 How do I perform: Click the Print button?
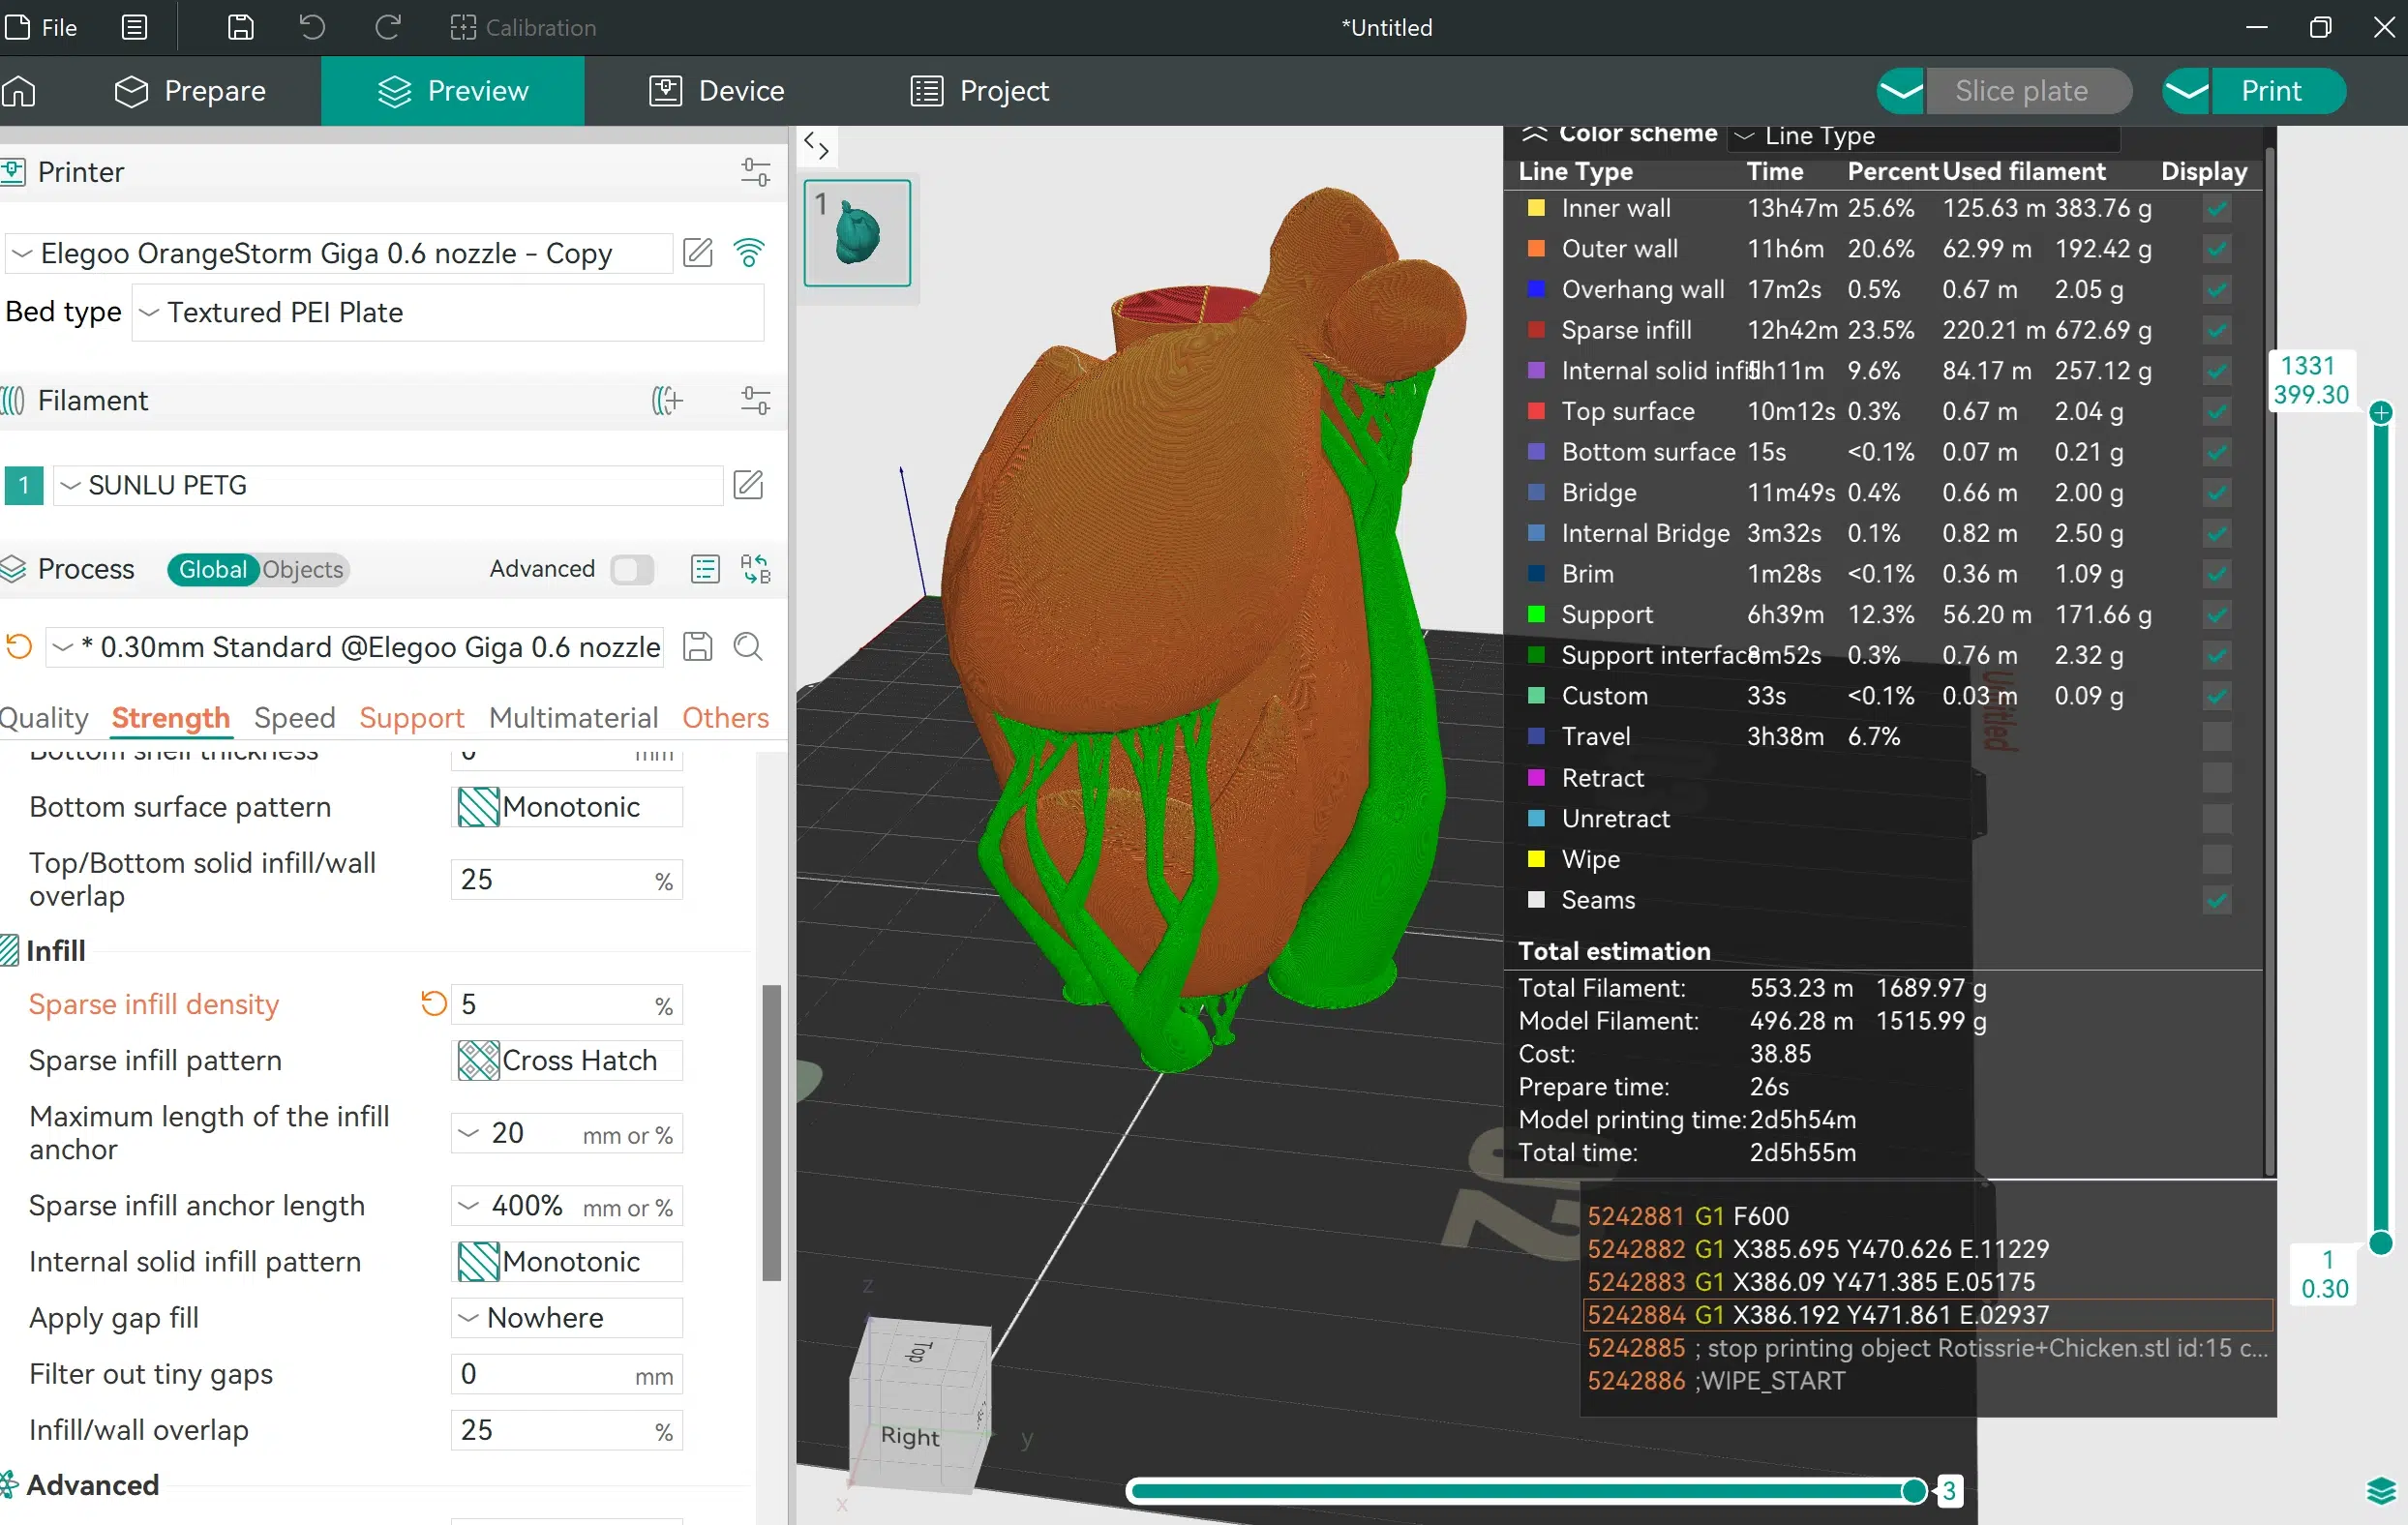point(2271,91)
